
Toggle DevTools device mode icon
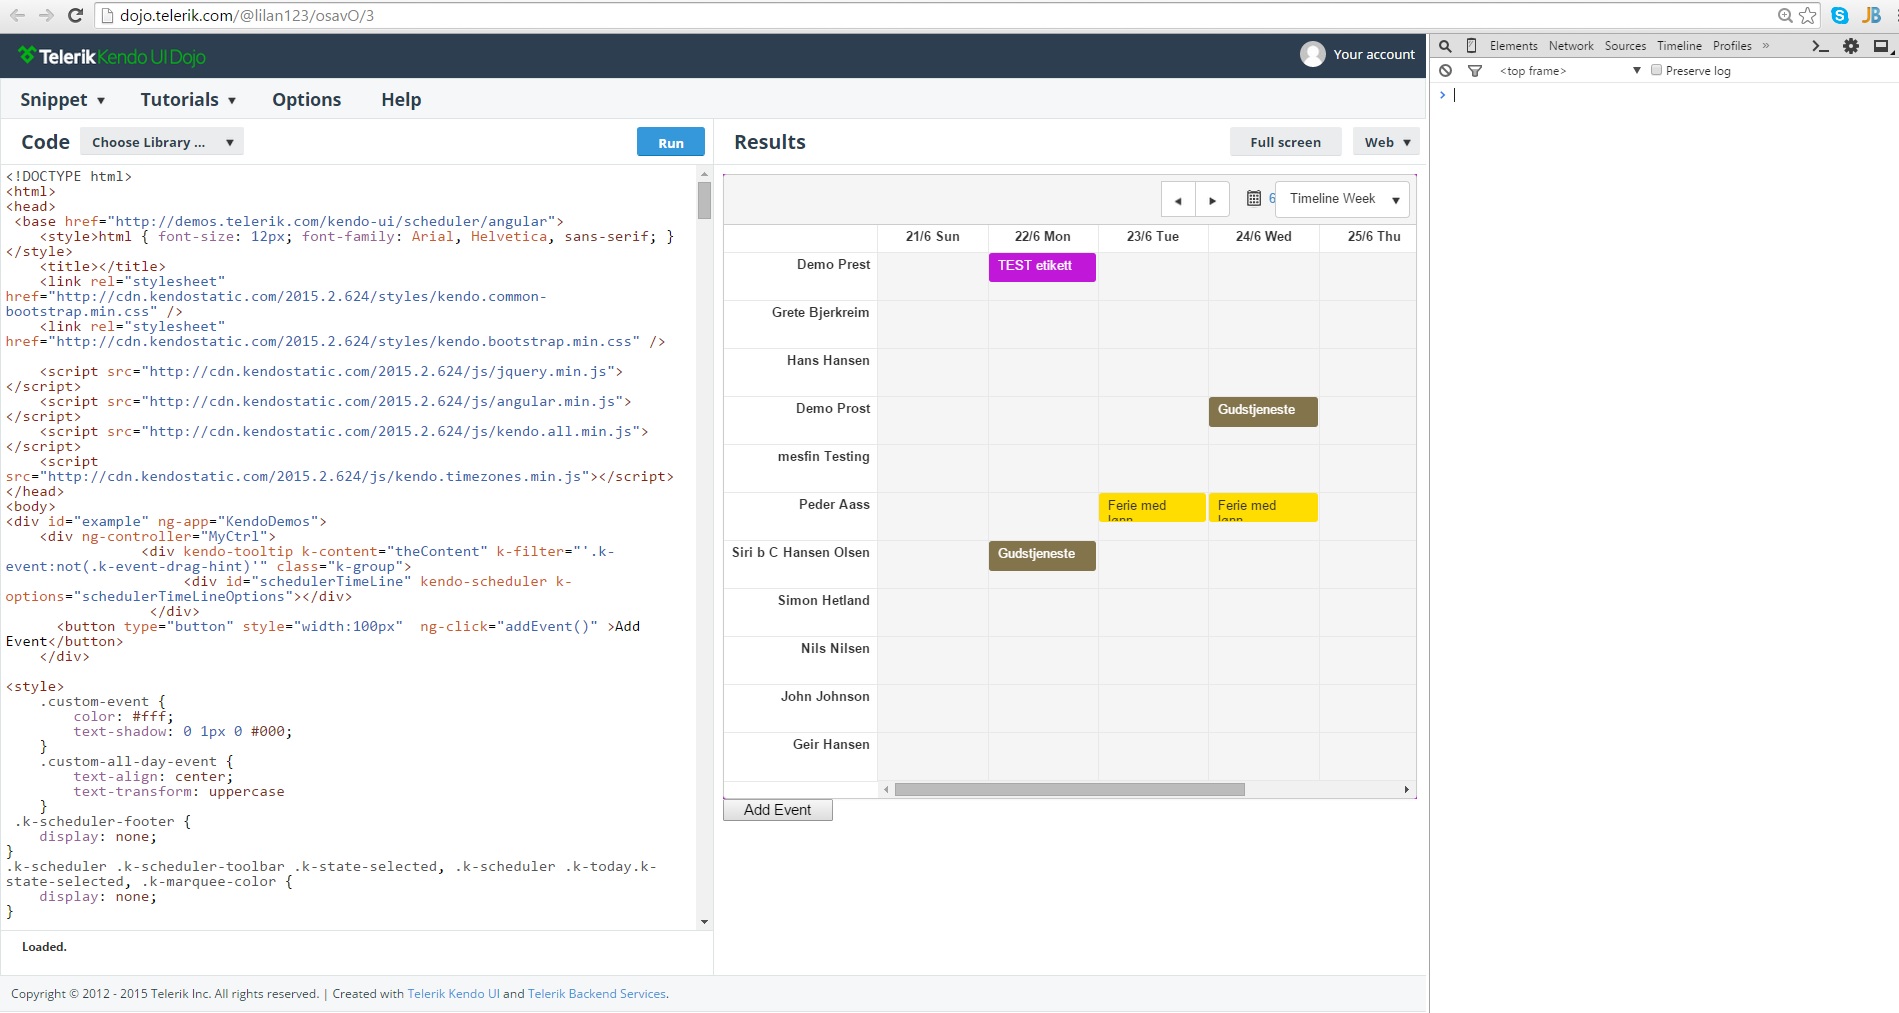(x=1471, y=46)
